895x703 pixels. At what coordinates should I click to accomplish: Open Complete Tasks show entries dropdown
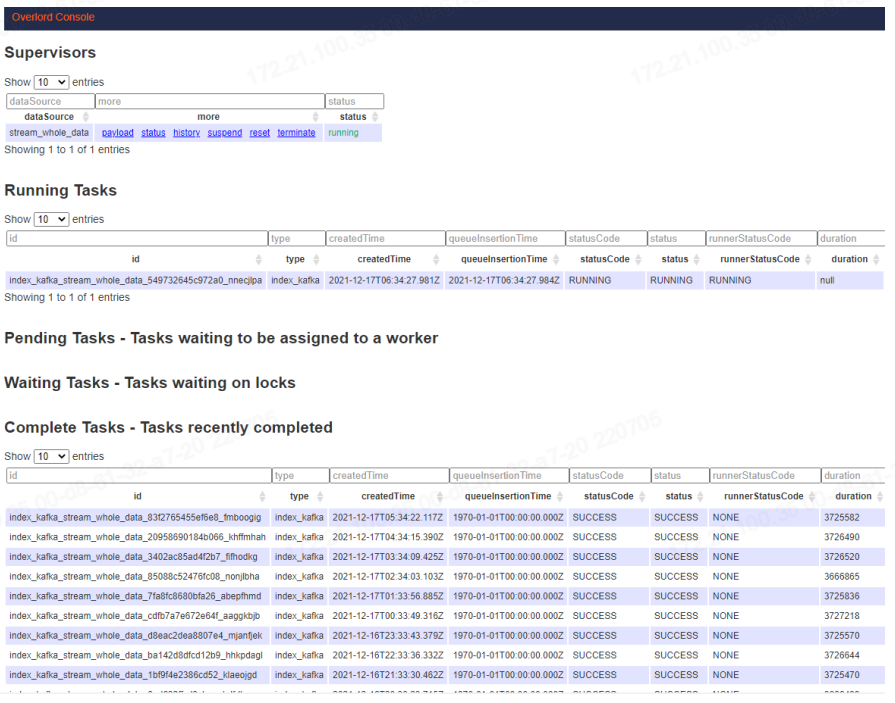(x=51, y=456)
